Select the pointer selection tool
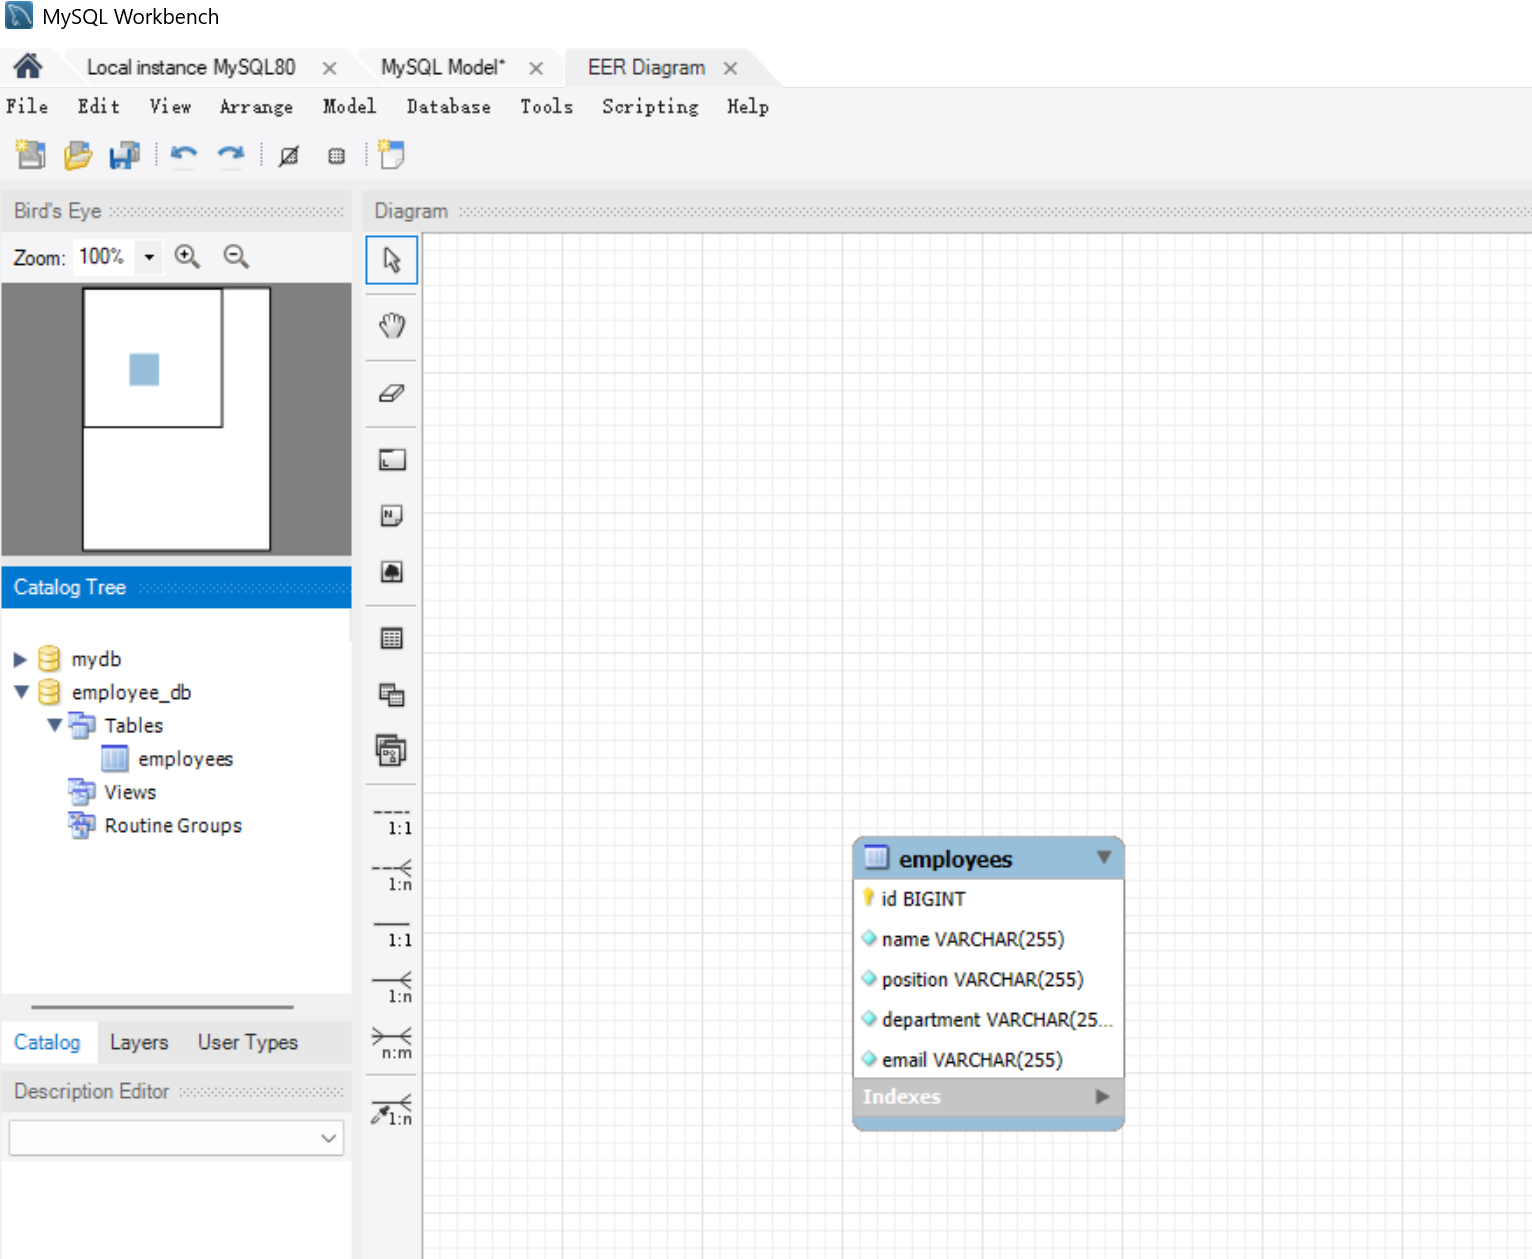1532x1259 pixels. (392, 260)
